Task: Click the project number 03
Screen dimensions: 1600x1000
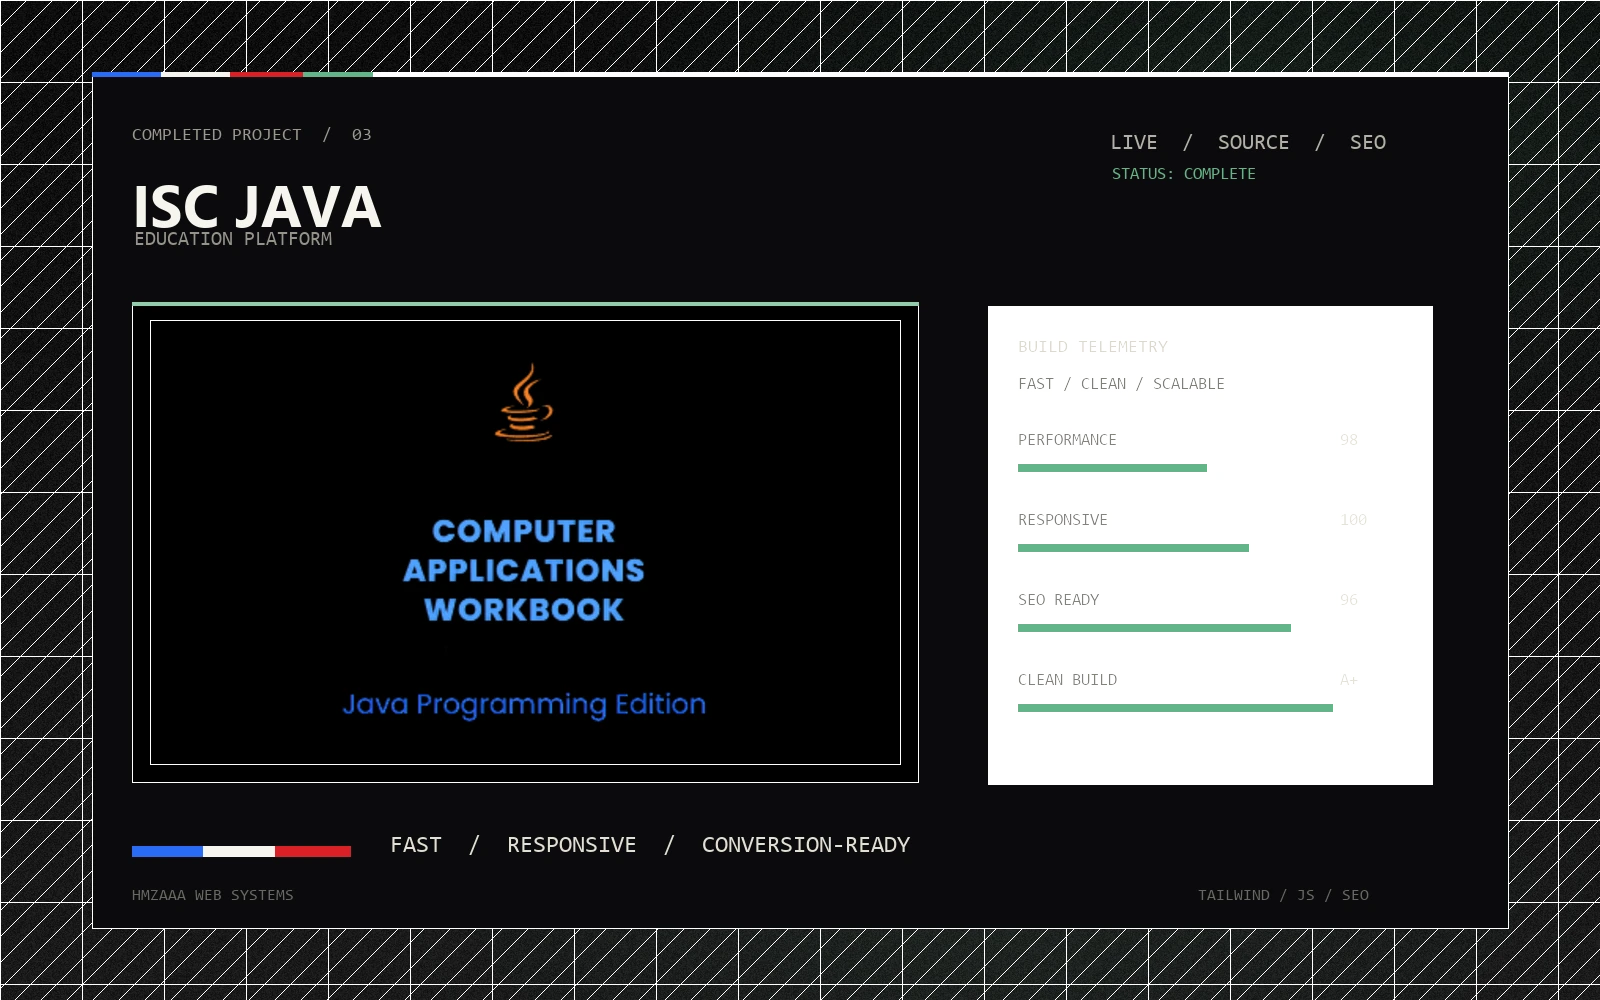Action: (361, 134)
